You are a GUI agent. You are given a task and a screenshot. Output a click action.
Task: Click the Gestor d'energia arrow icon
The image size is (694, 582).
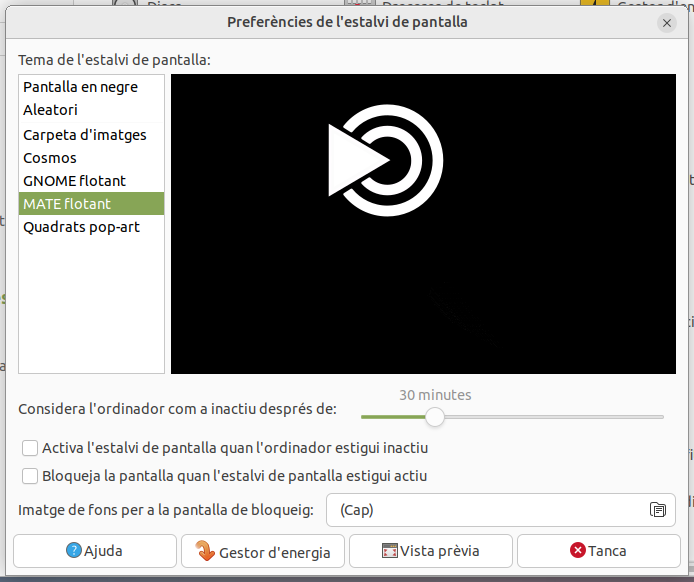click(205, 551)
